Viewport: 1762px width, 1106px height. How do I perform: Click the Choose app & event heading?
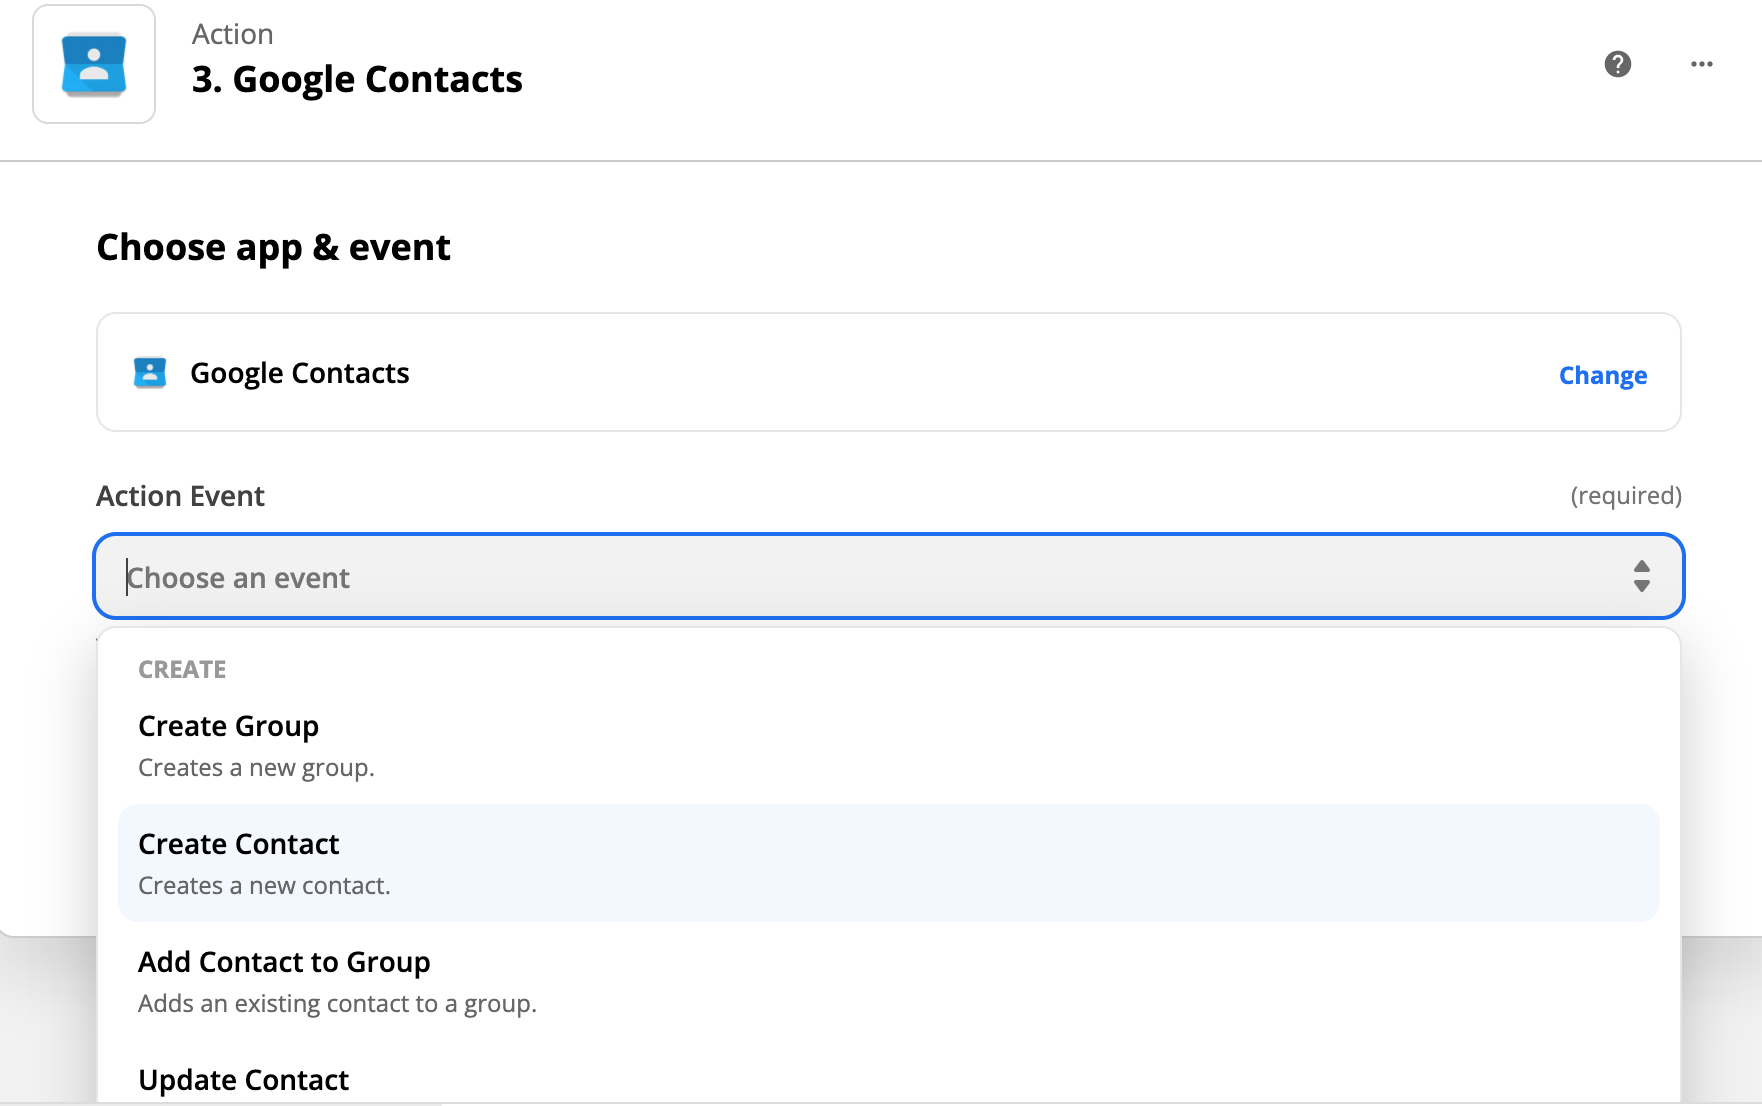pos(273,247)
